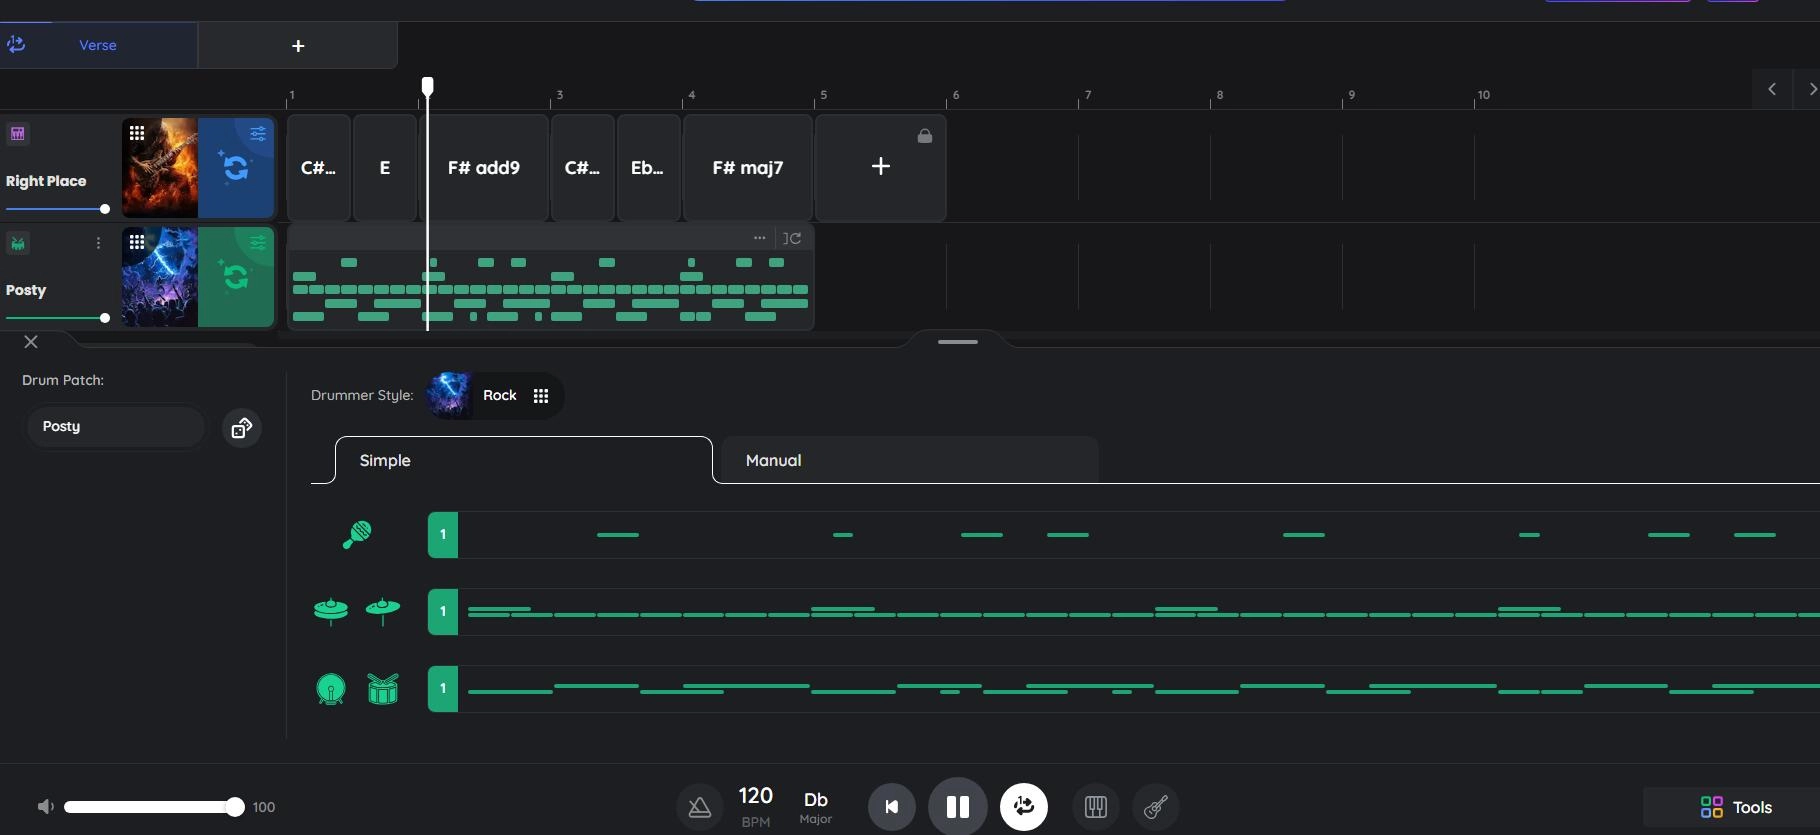
Task: Select the blue concert artwork thumbnail
Action: click(x=160, y=277)
